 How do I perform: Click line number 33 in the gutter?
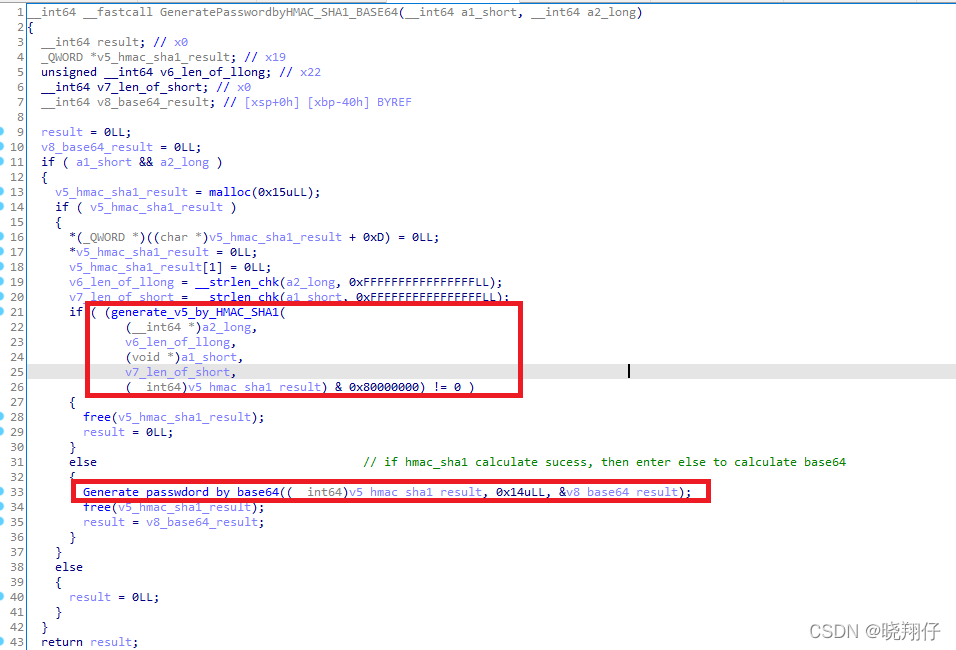16,492
